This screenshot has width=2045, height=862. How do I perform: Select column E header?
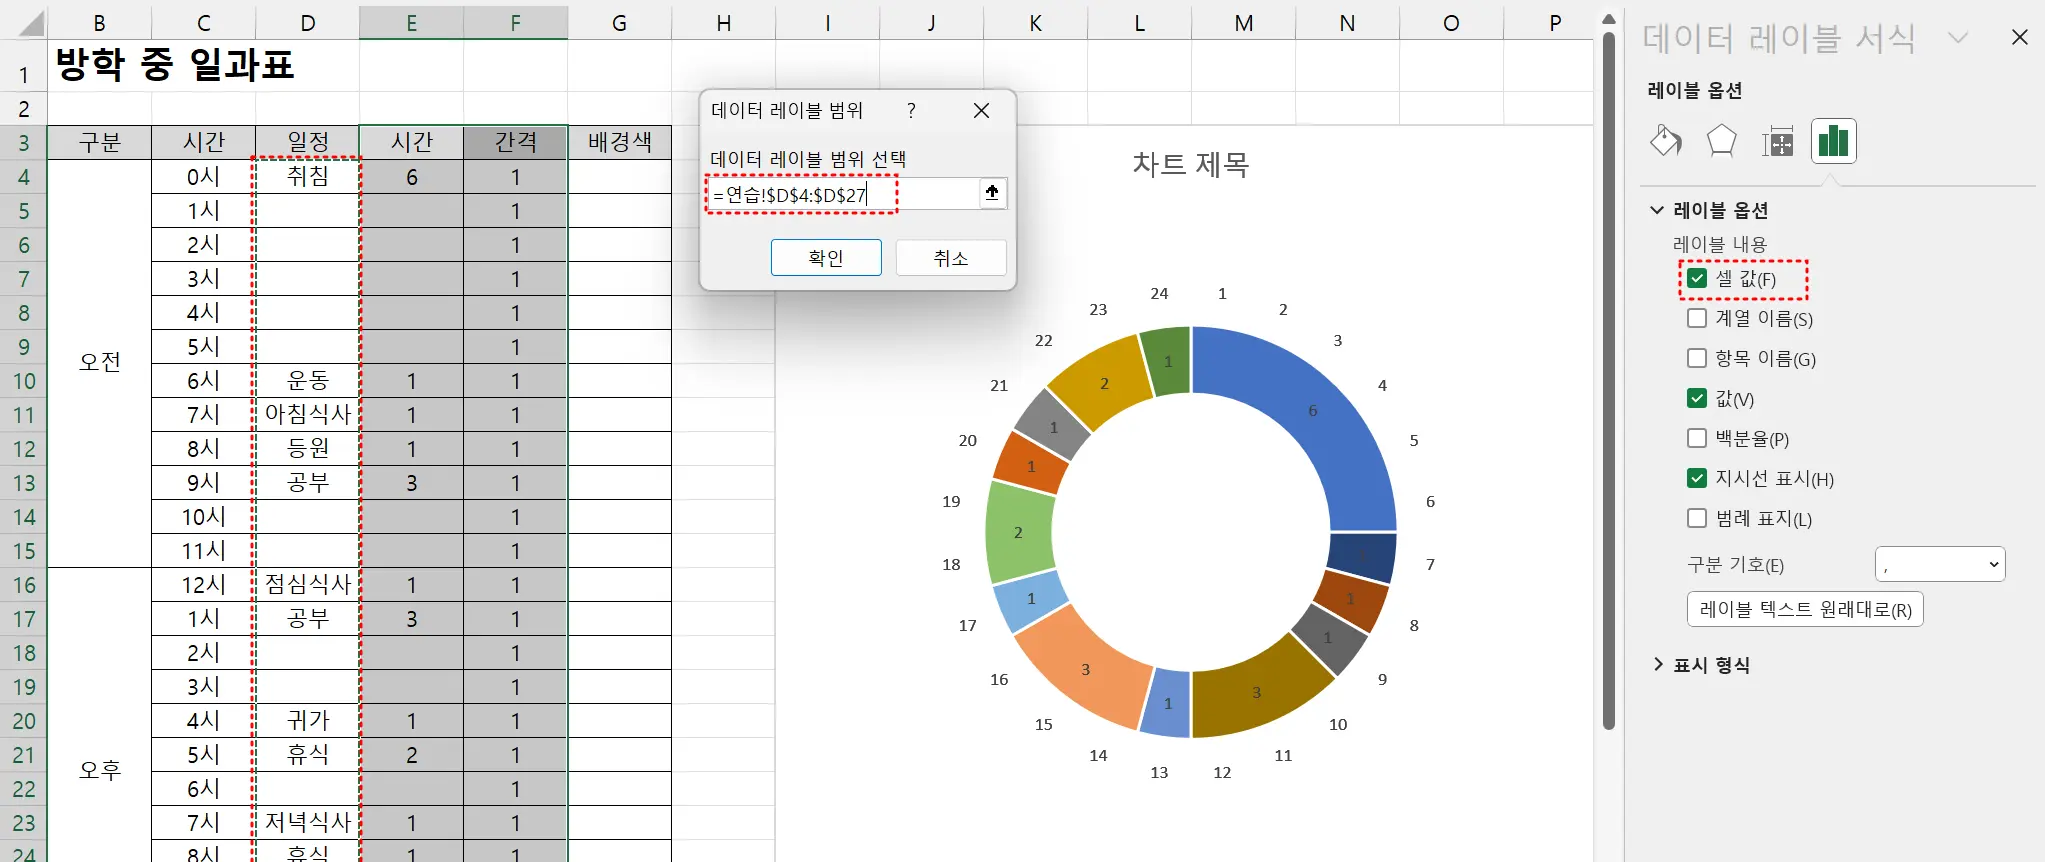coord(412,22)
